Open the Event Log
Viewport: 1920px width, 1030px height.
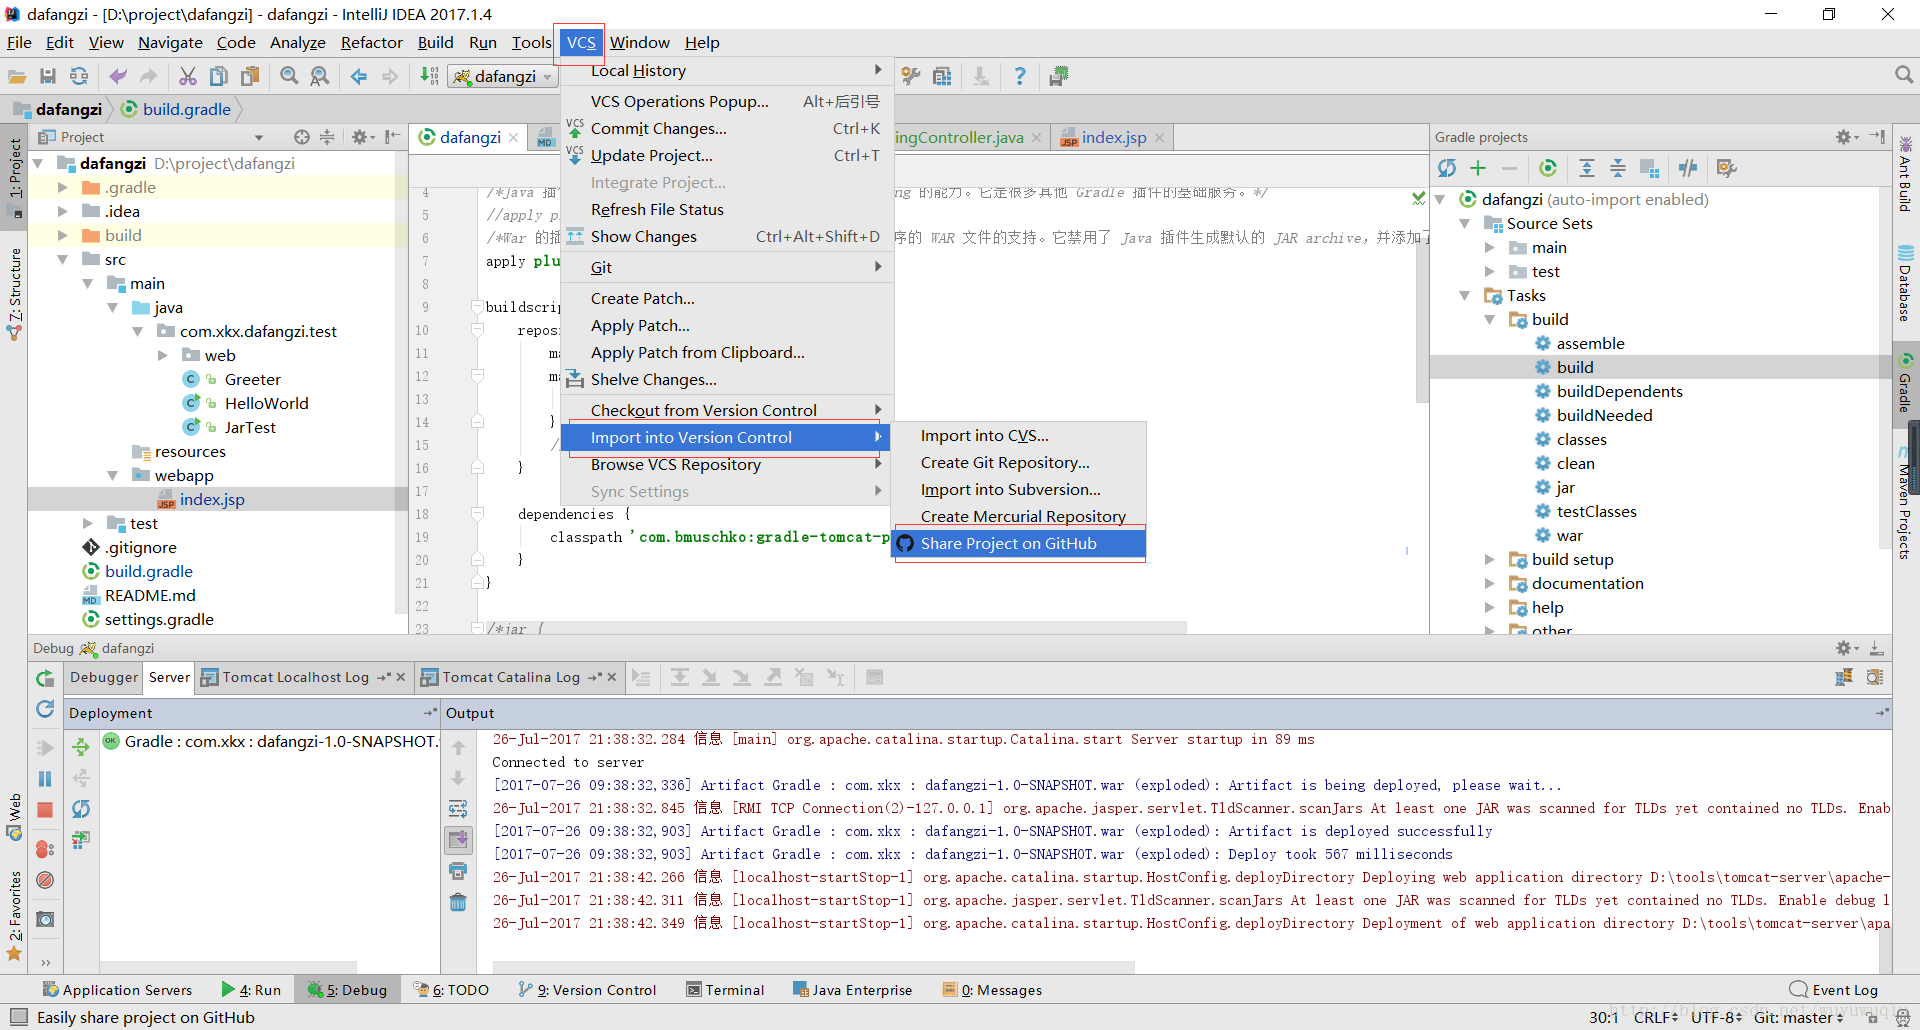[1834, 990]
